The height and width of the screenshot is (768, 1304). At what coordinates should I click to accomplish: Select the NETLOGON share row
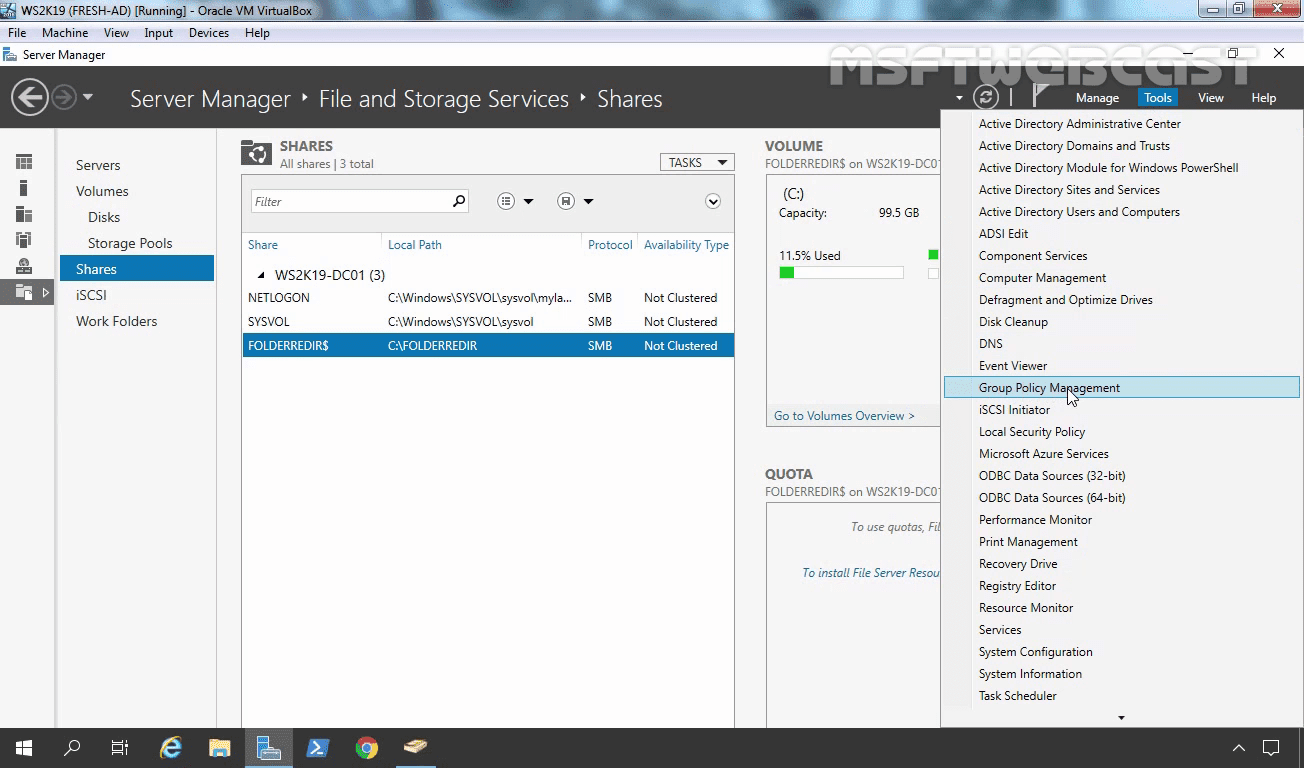488,298
